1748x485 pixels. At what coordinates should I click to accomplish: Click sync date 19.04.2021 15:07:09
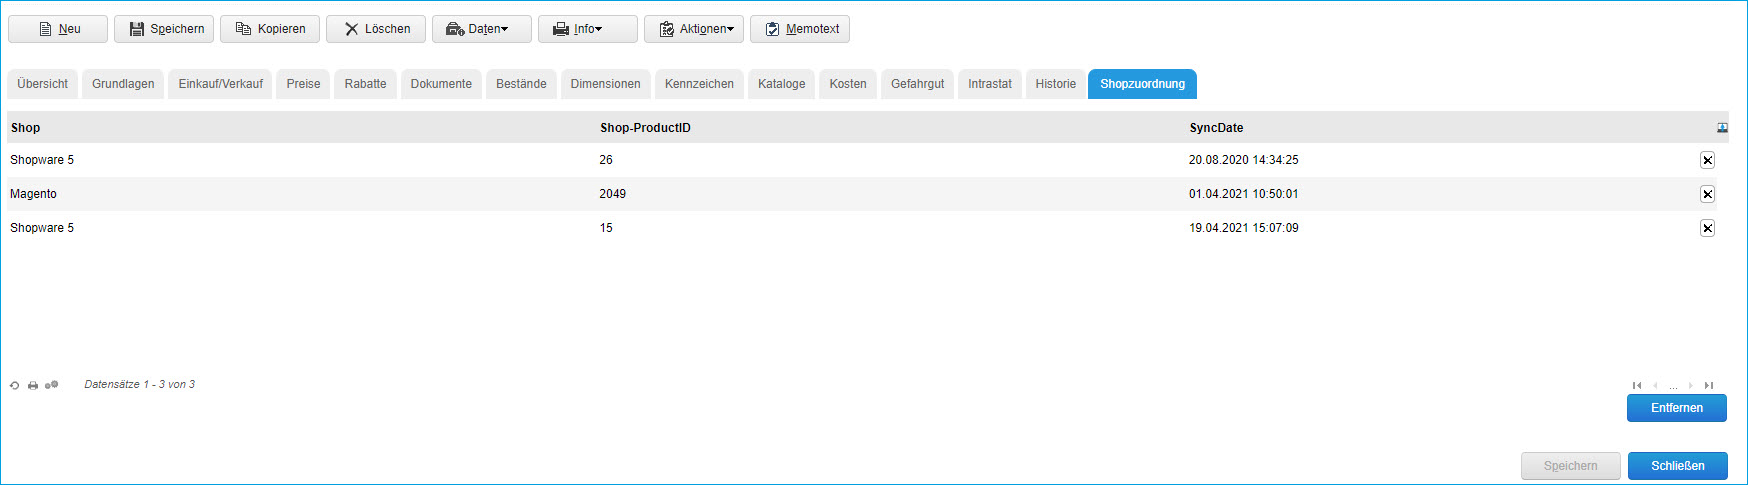(x=1243, y=228)
